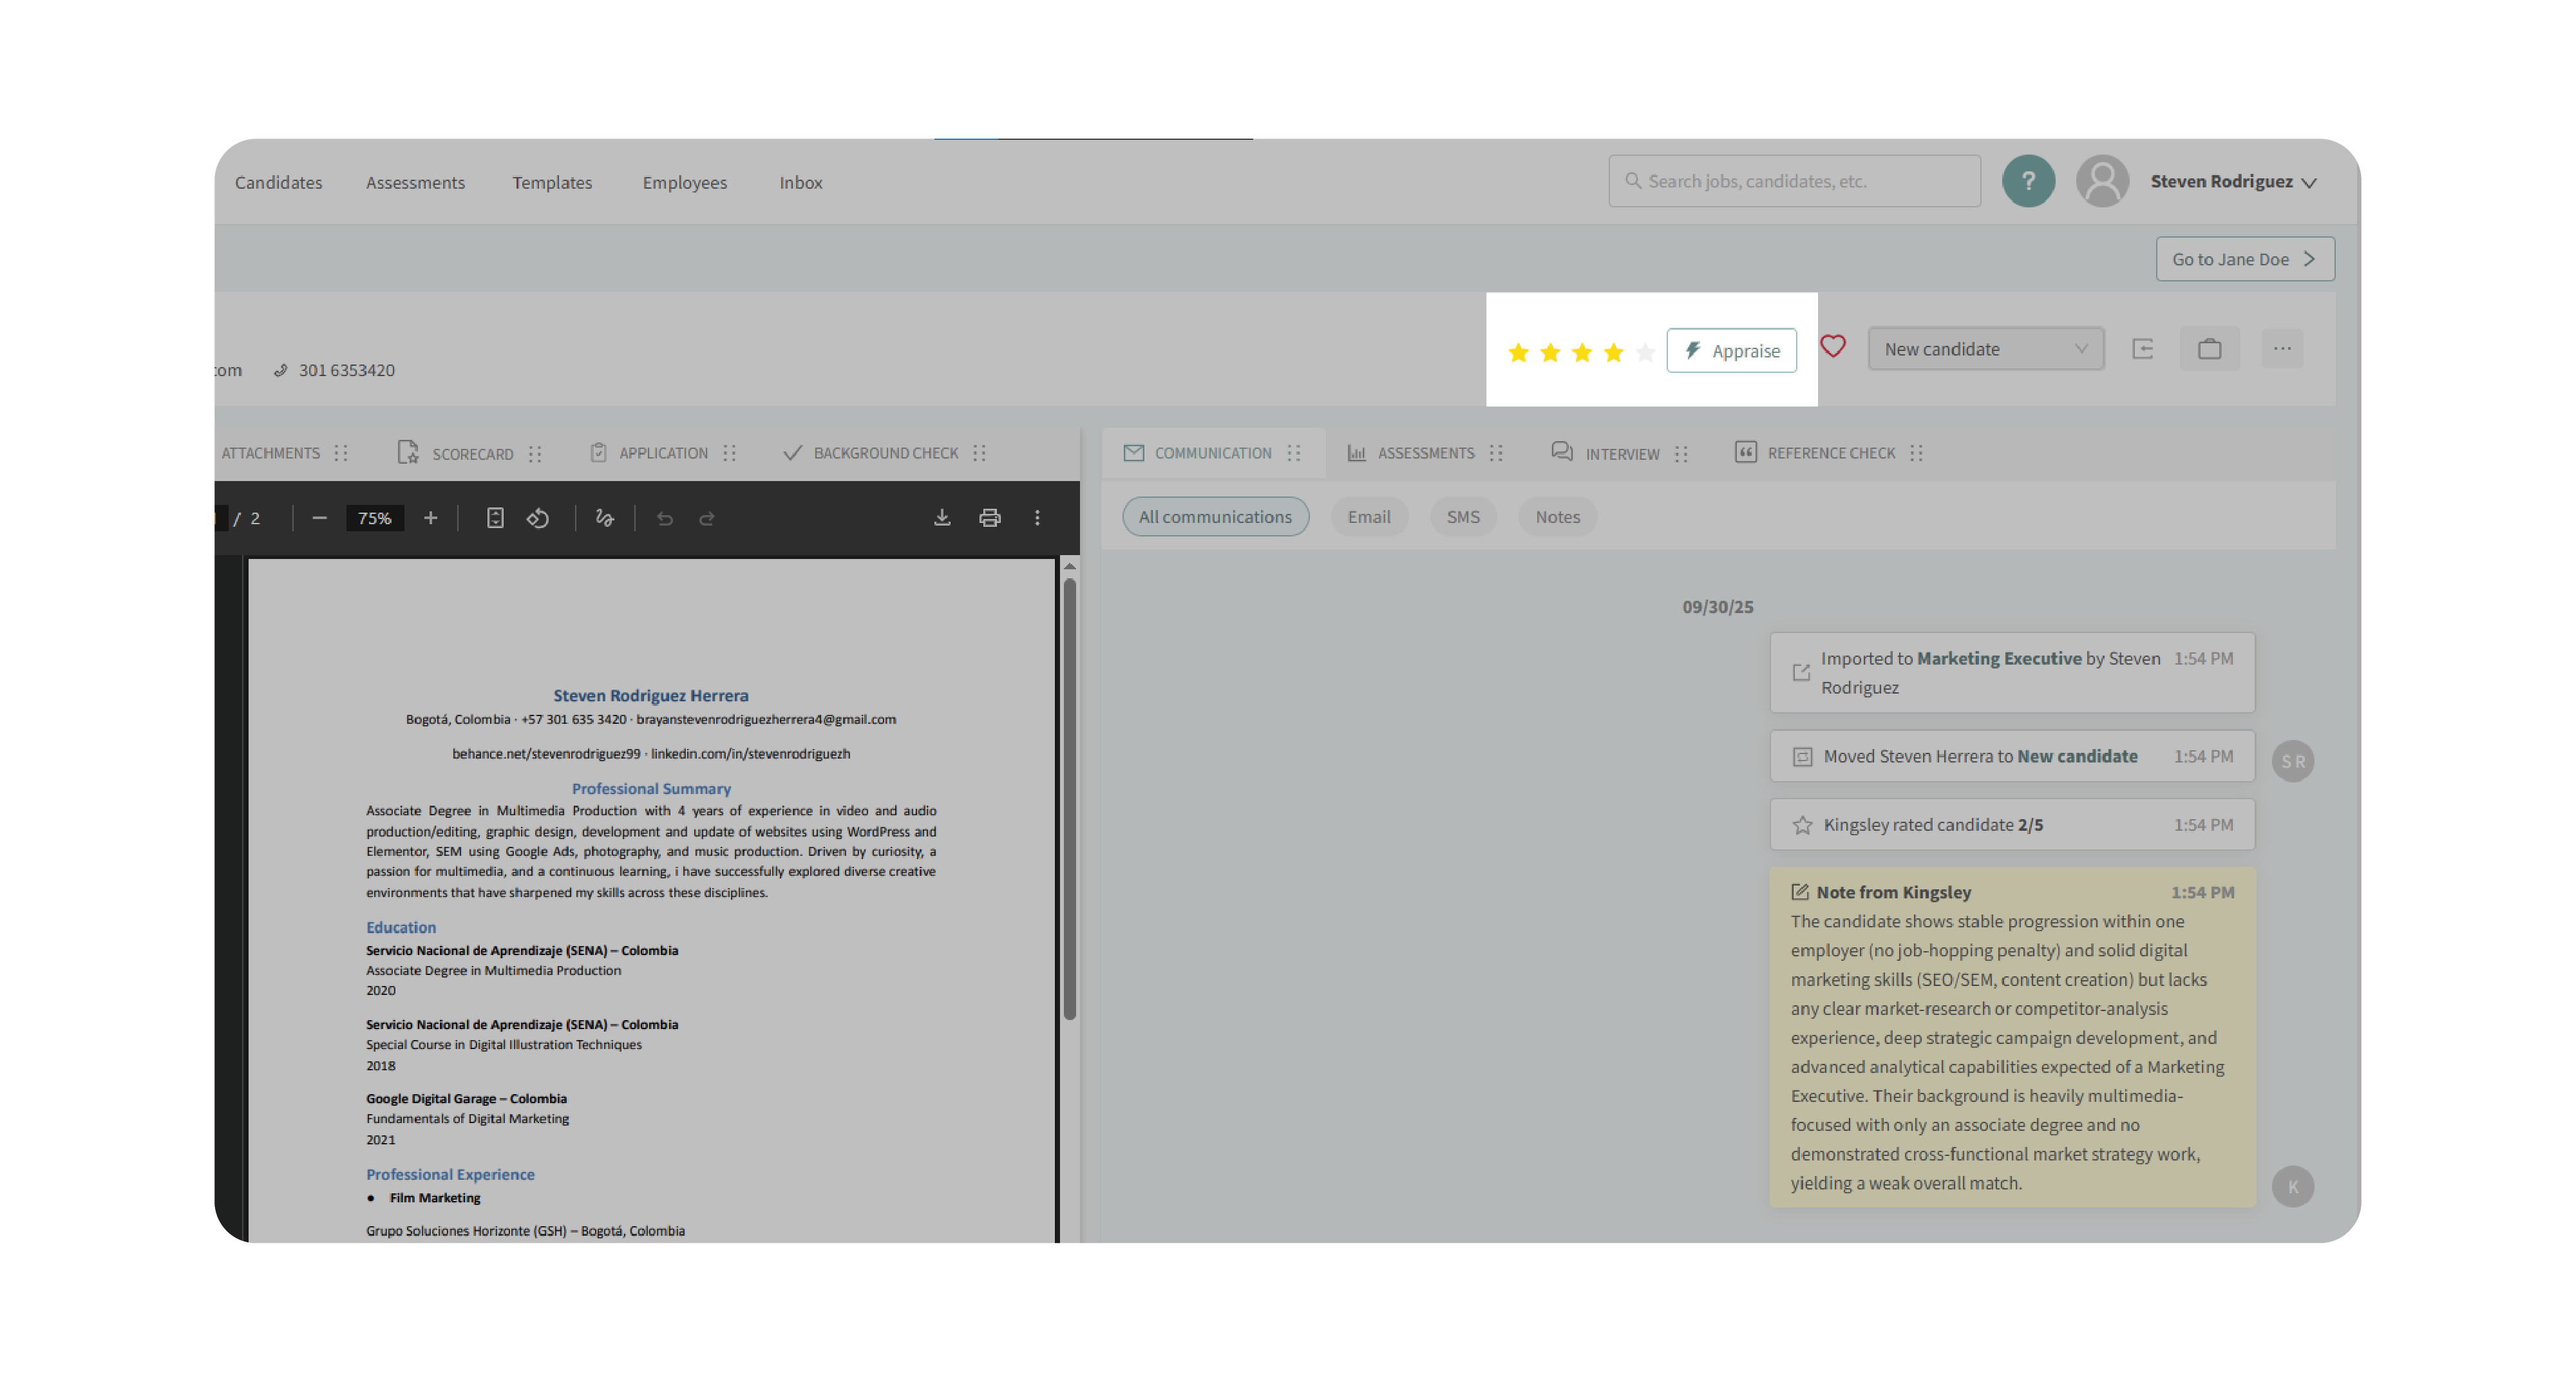
Task: Zoom in on the PDF viewer
Action: (430, 518)
